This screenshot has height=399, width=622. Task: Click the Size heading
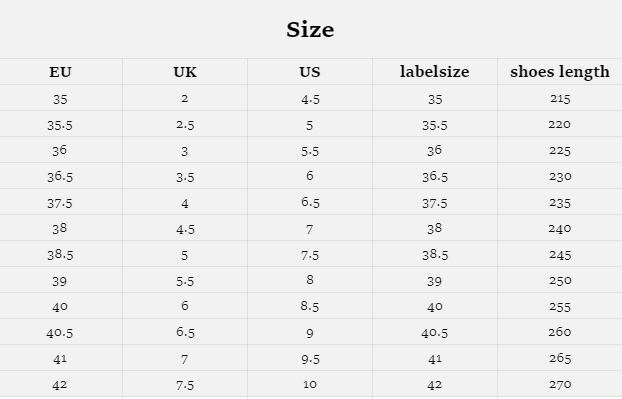310,30
